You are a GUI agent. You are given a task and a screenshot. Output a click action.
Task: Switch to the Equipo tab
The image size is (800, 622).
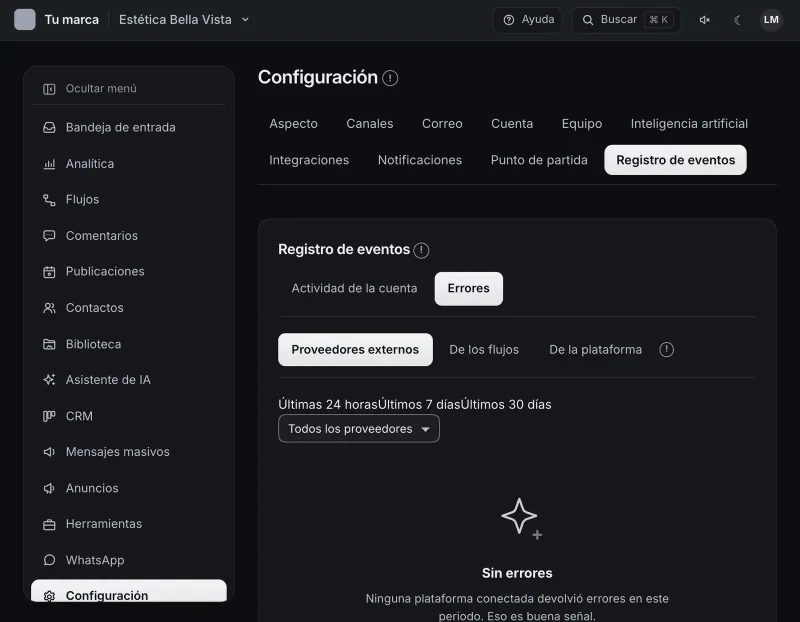click(582, 124)
